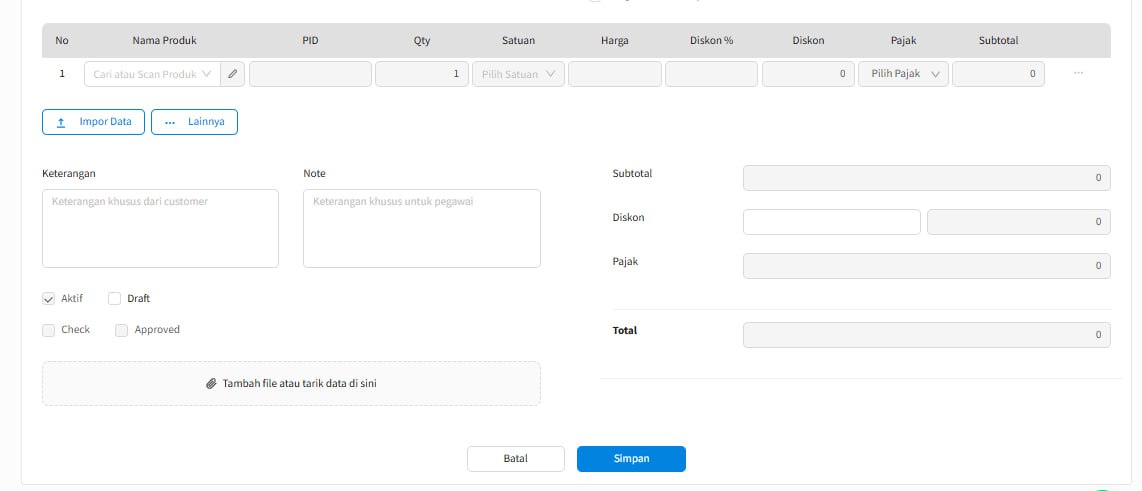Click the No column header

coord(62,41)
